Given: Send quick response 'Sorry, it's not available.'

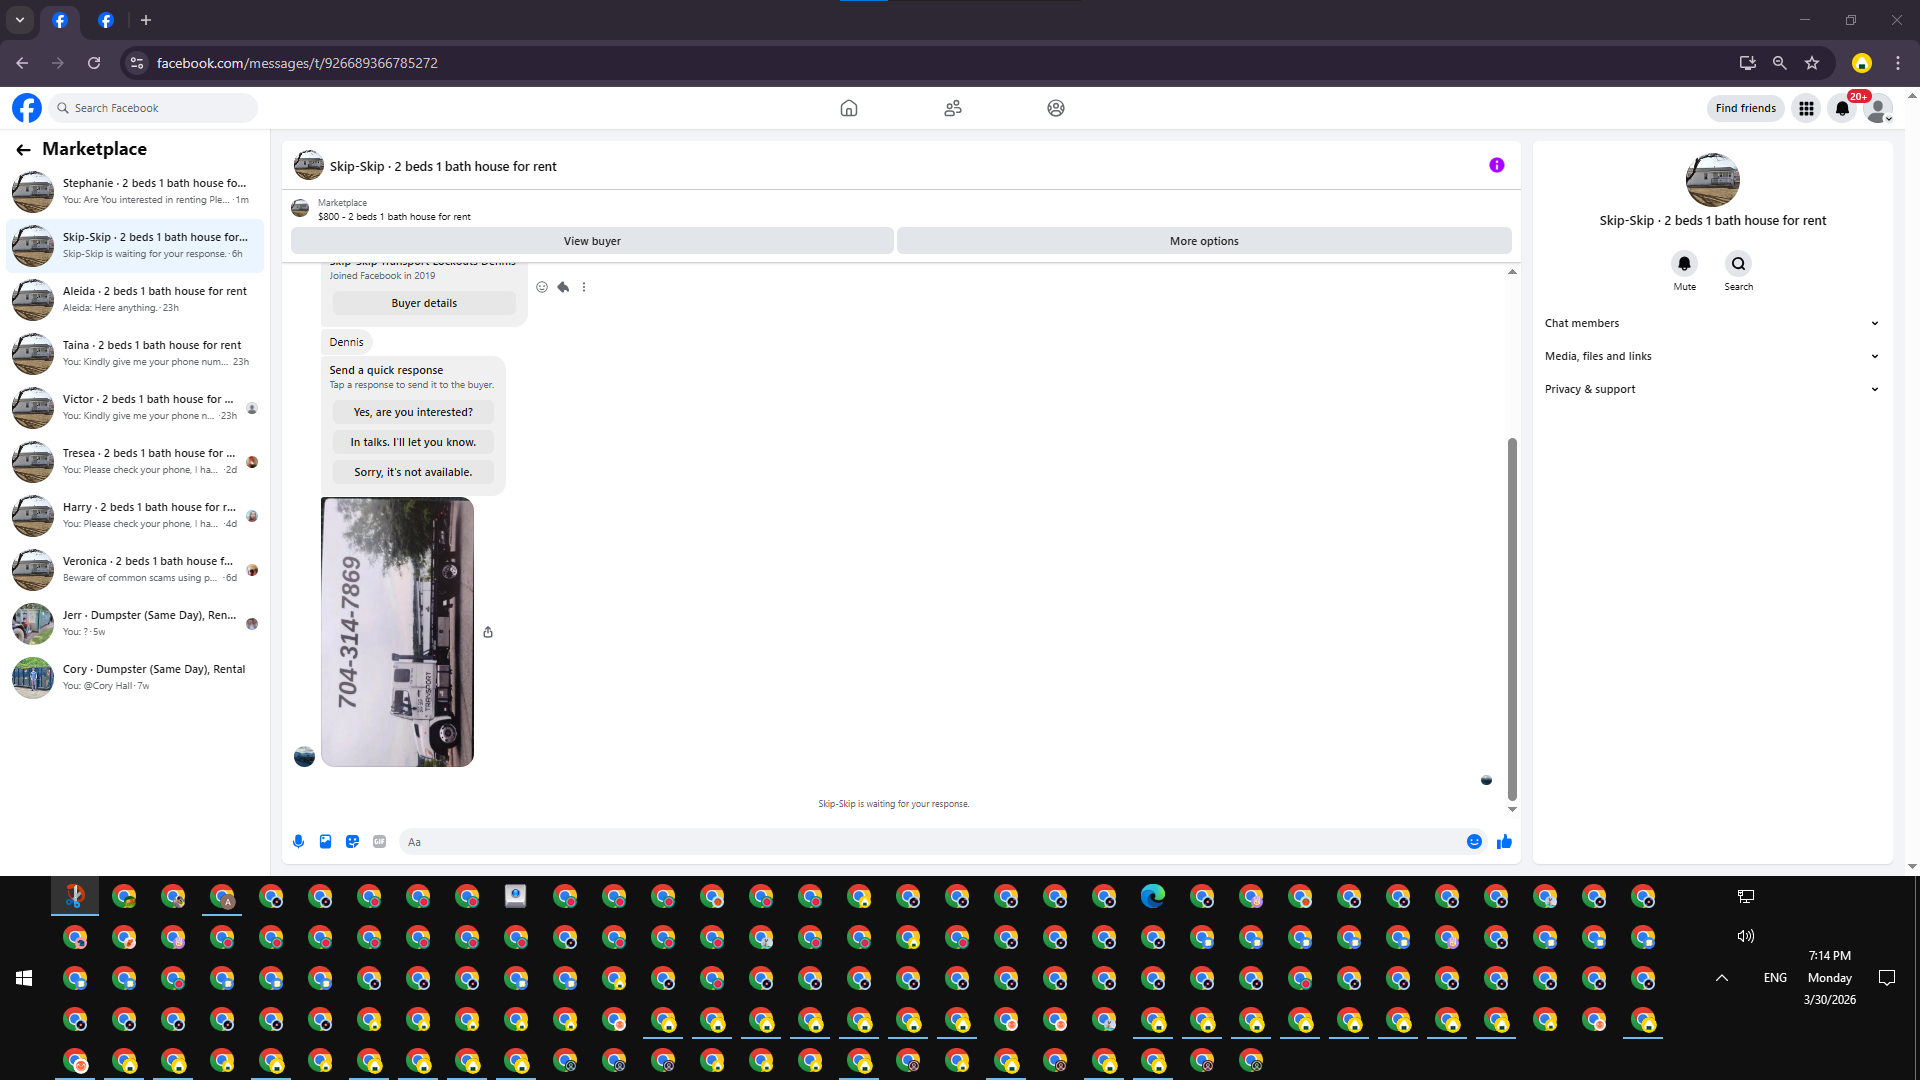Looking at the screenshot, I should coord(413,472).
